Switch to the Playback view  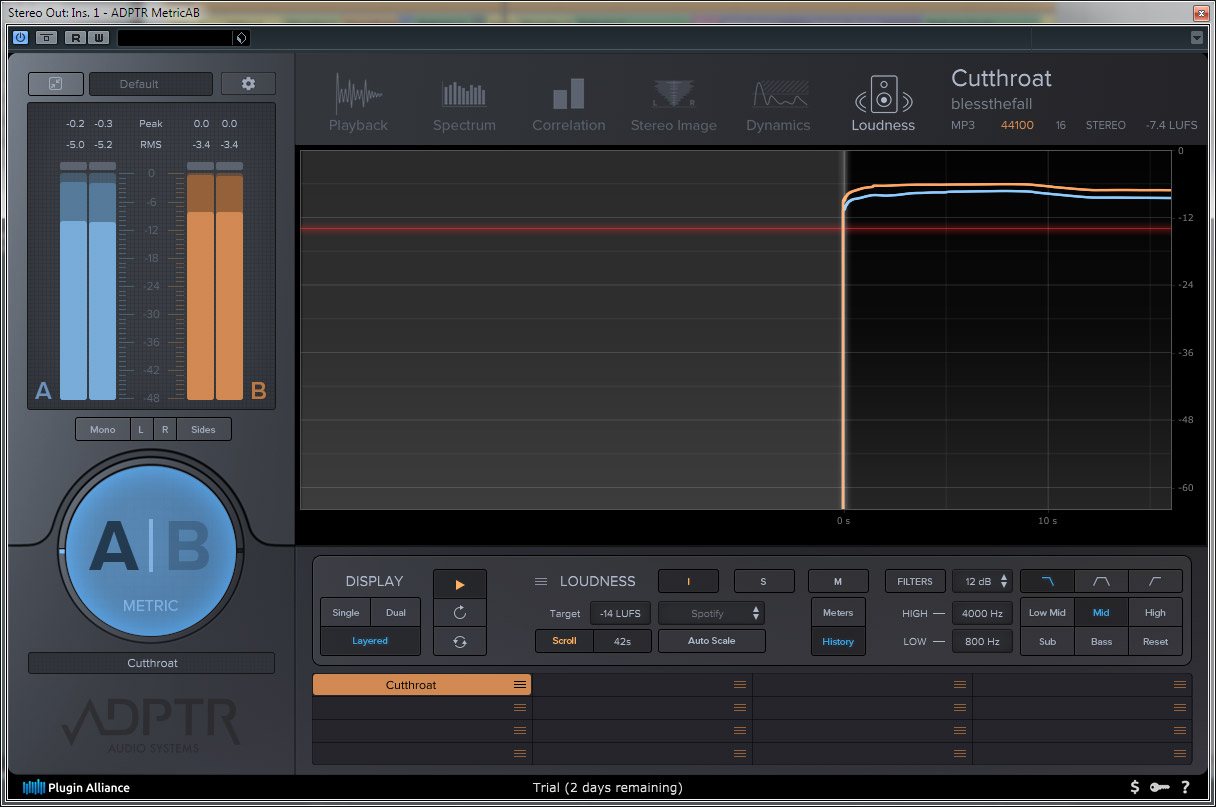[x=358, y=103]
